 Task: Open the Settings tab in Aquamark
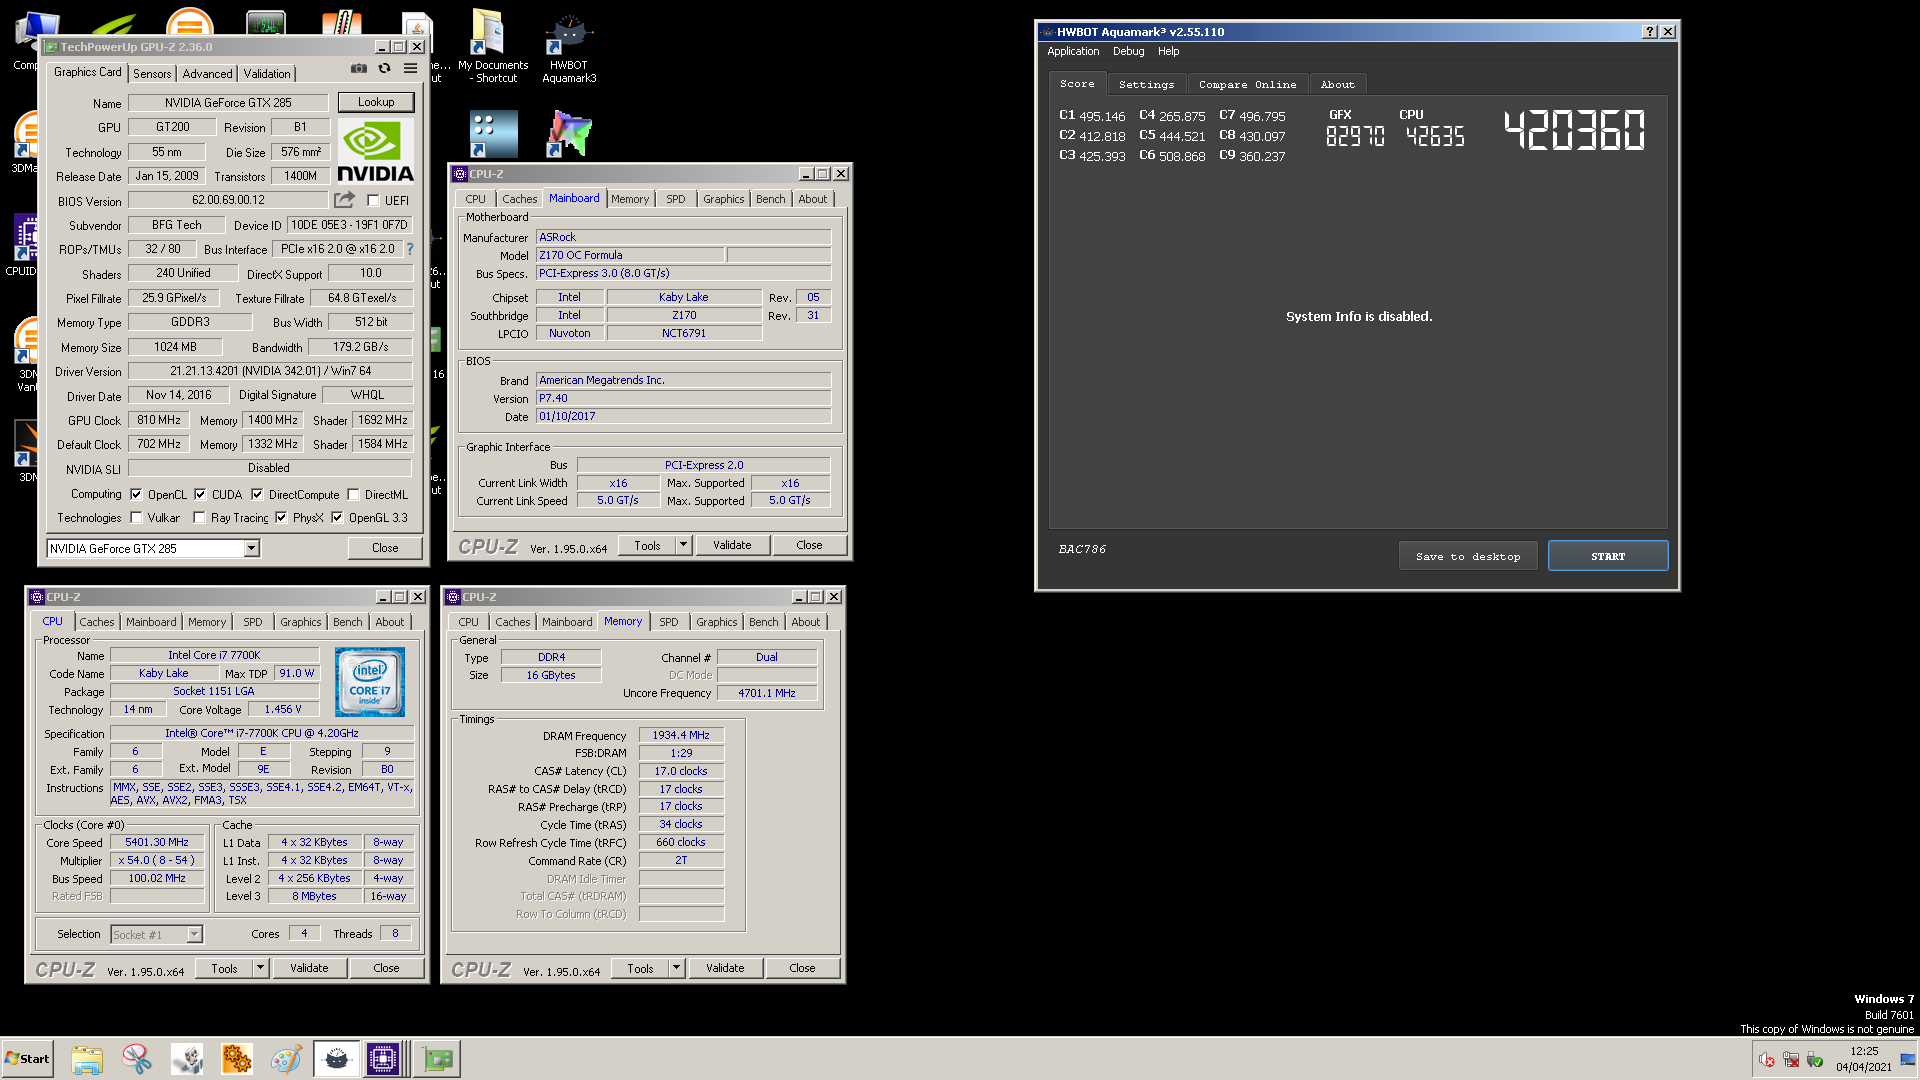click(x=1146, y=85)
